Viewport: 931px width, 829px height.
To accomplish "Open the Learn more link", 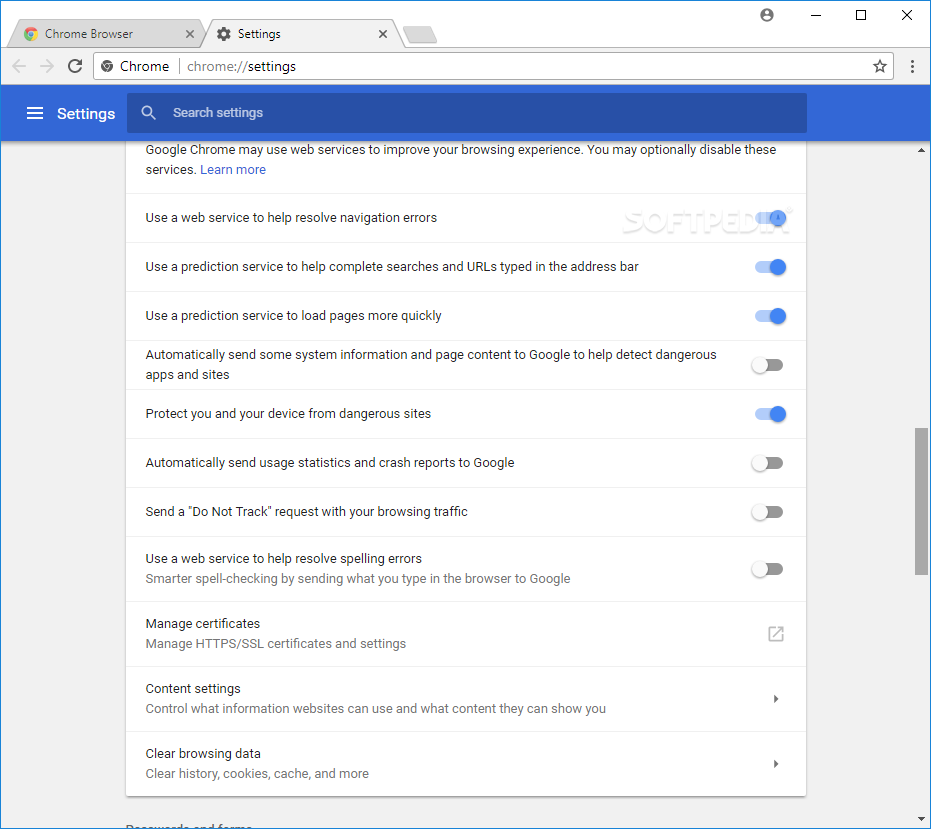I will 233,170.
